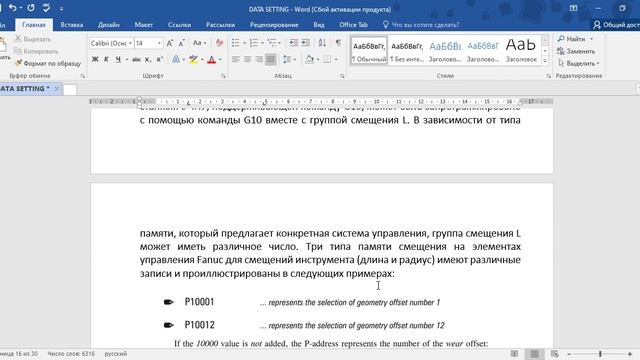Click the zoom slider handle
Viewport: 640px width, 360px height.
click(600, 354)
